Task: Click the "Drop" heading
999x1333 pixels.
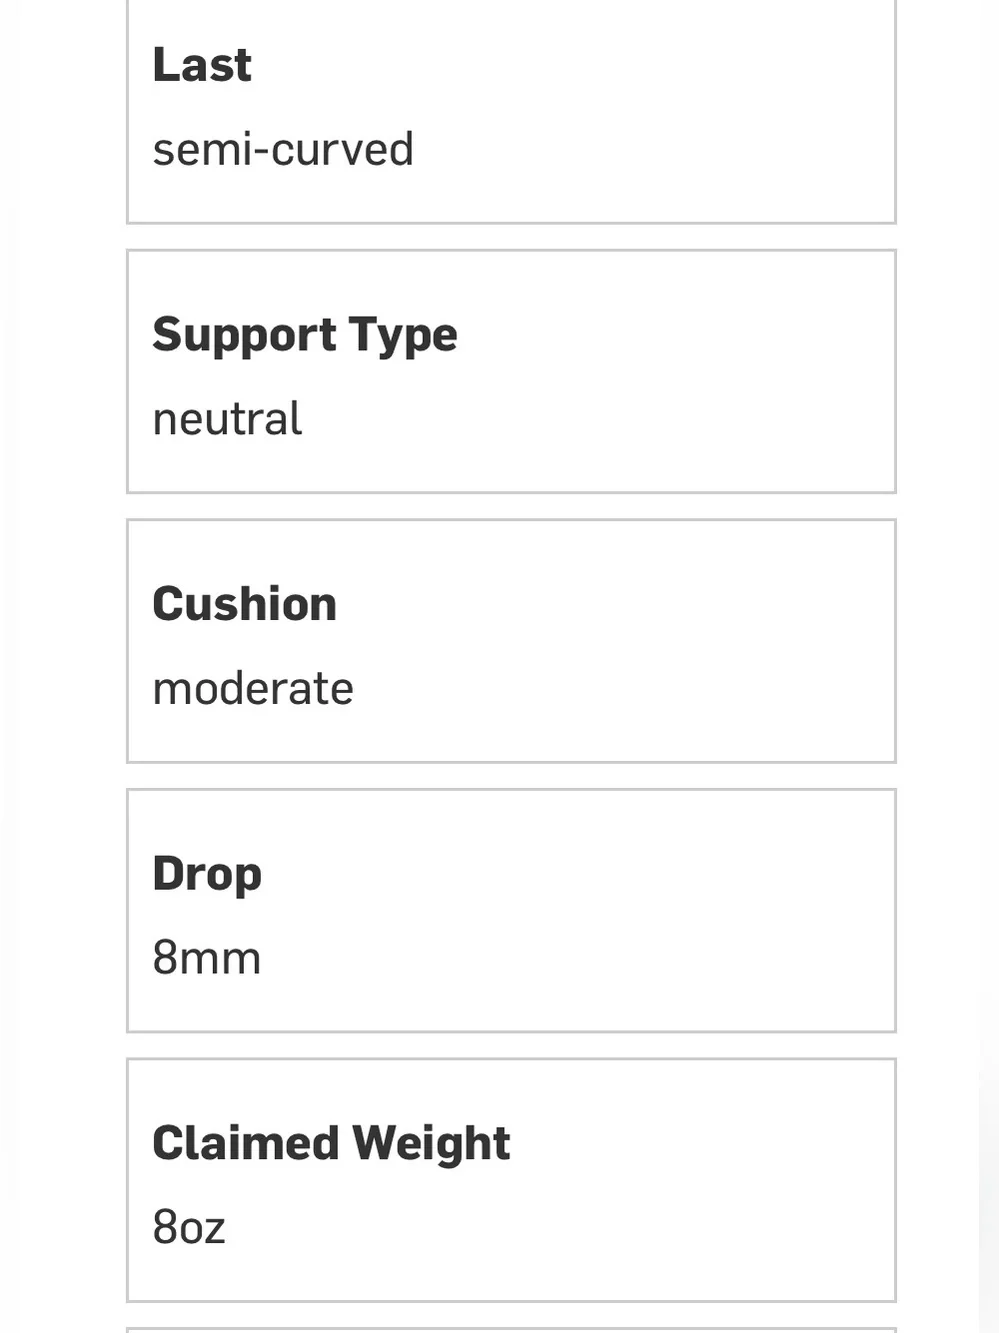Action: point(207,875)
